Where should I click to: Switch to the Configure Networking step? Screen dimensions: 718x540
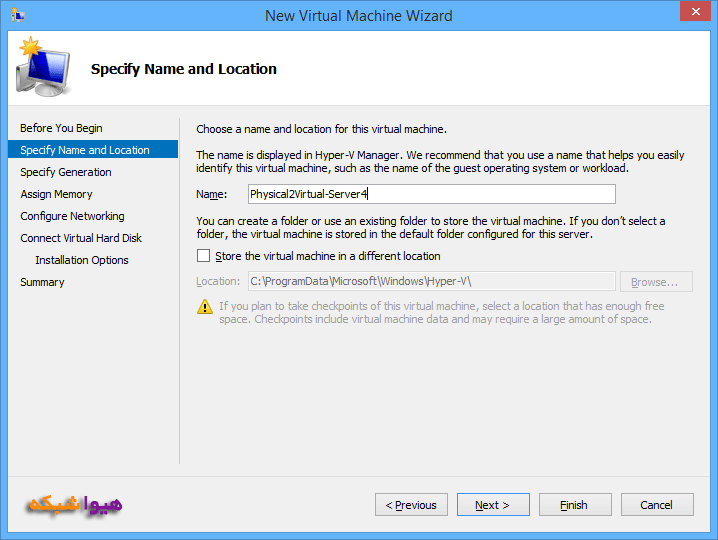click(72, 216)
